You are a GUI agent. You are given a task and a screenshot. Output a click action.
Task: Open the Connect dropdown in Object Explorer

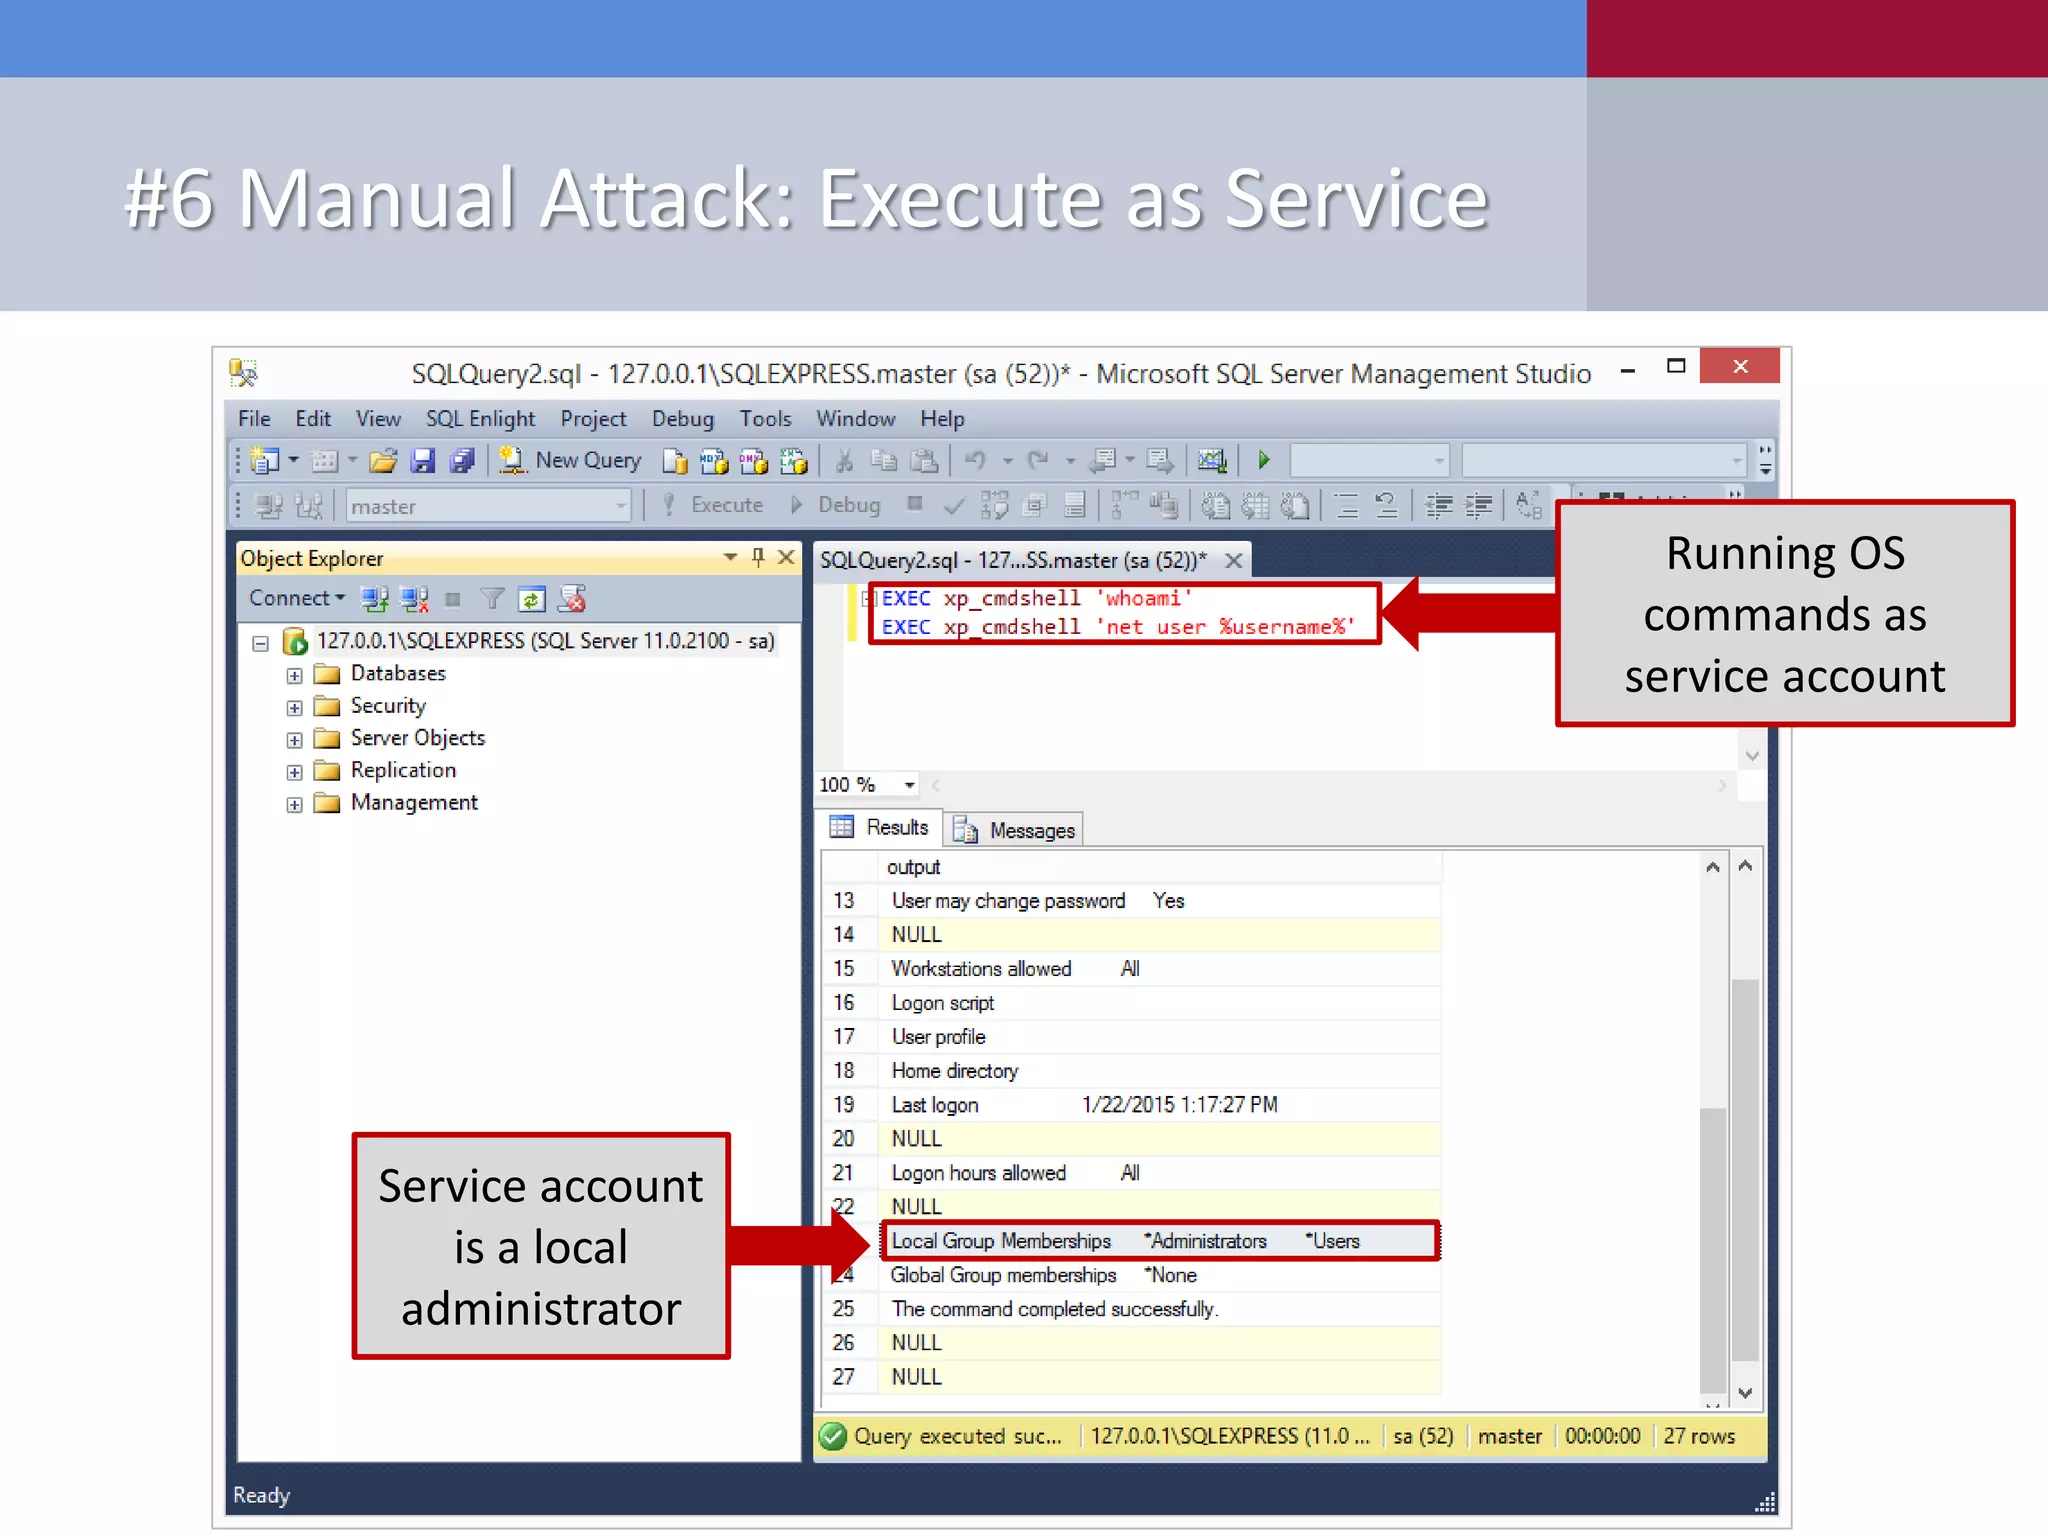pos(296,598)
